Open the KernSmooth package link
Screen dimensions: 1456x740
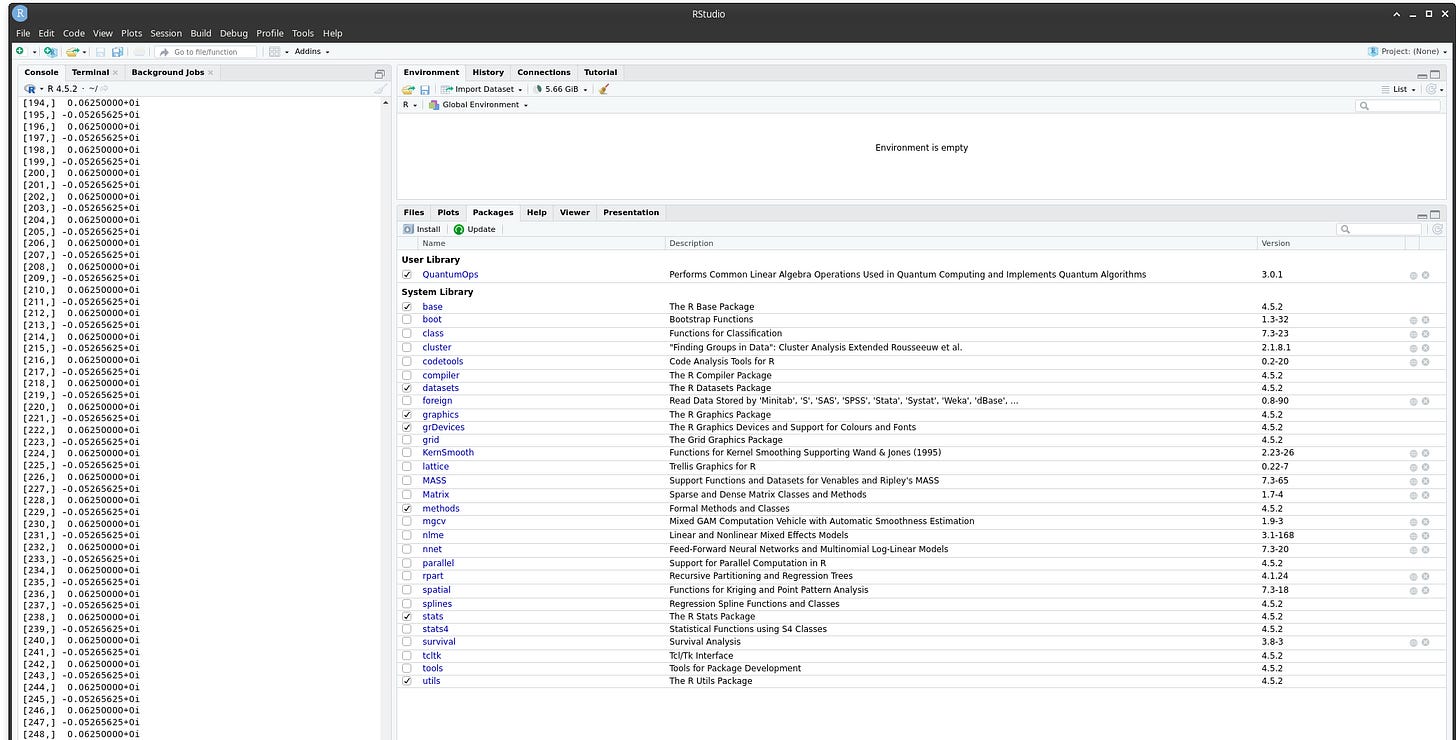pyautogui.click(x=448, y=453)
